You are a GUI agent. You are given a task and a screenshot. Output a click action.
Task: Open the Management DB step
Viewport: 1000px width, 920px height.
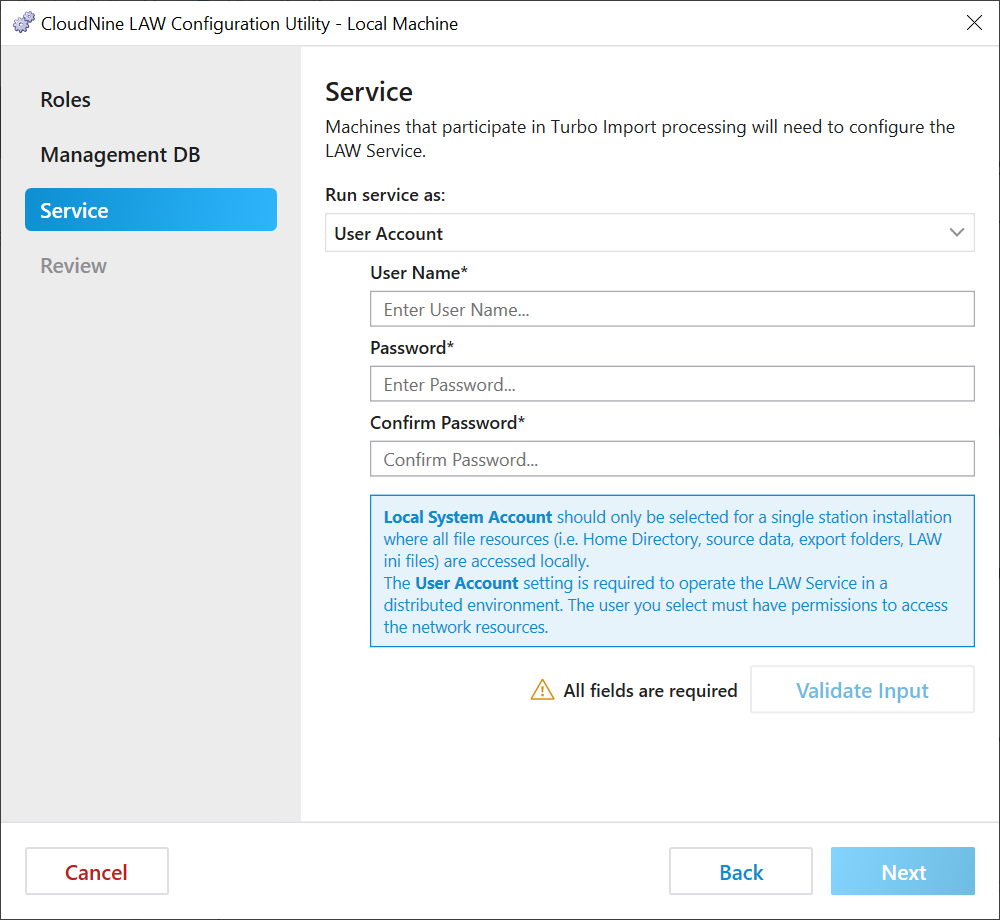click(x=121, y=155)
